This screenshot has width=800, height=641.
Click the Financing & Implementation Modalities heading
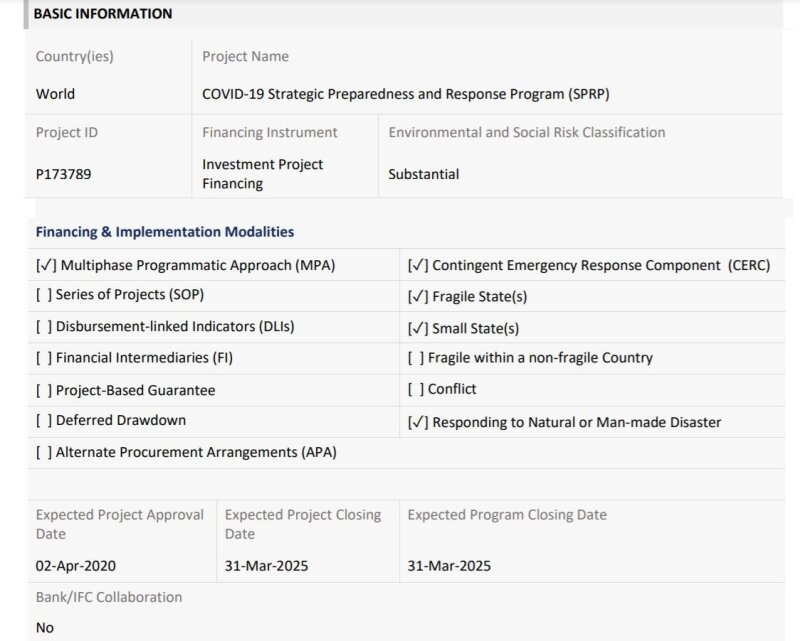pos(165,232)
